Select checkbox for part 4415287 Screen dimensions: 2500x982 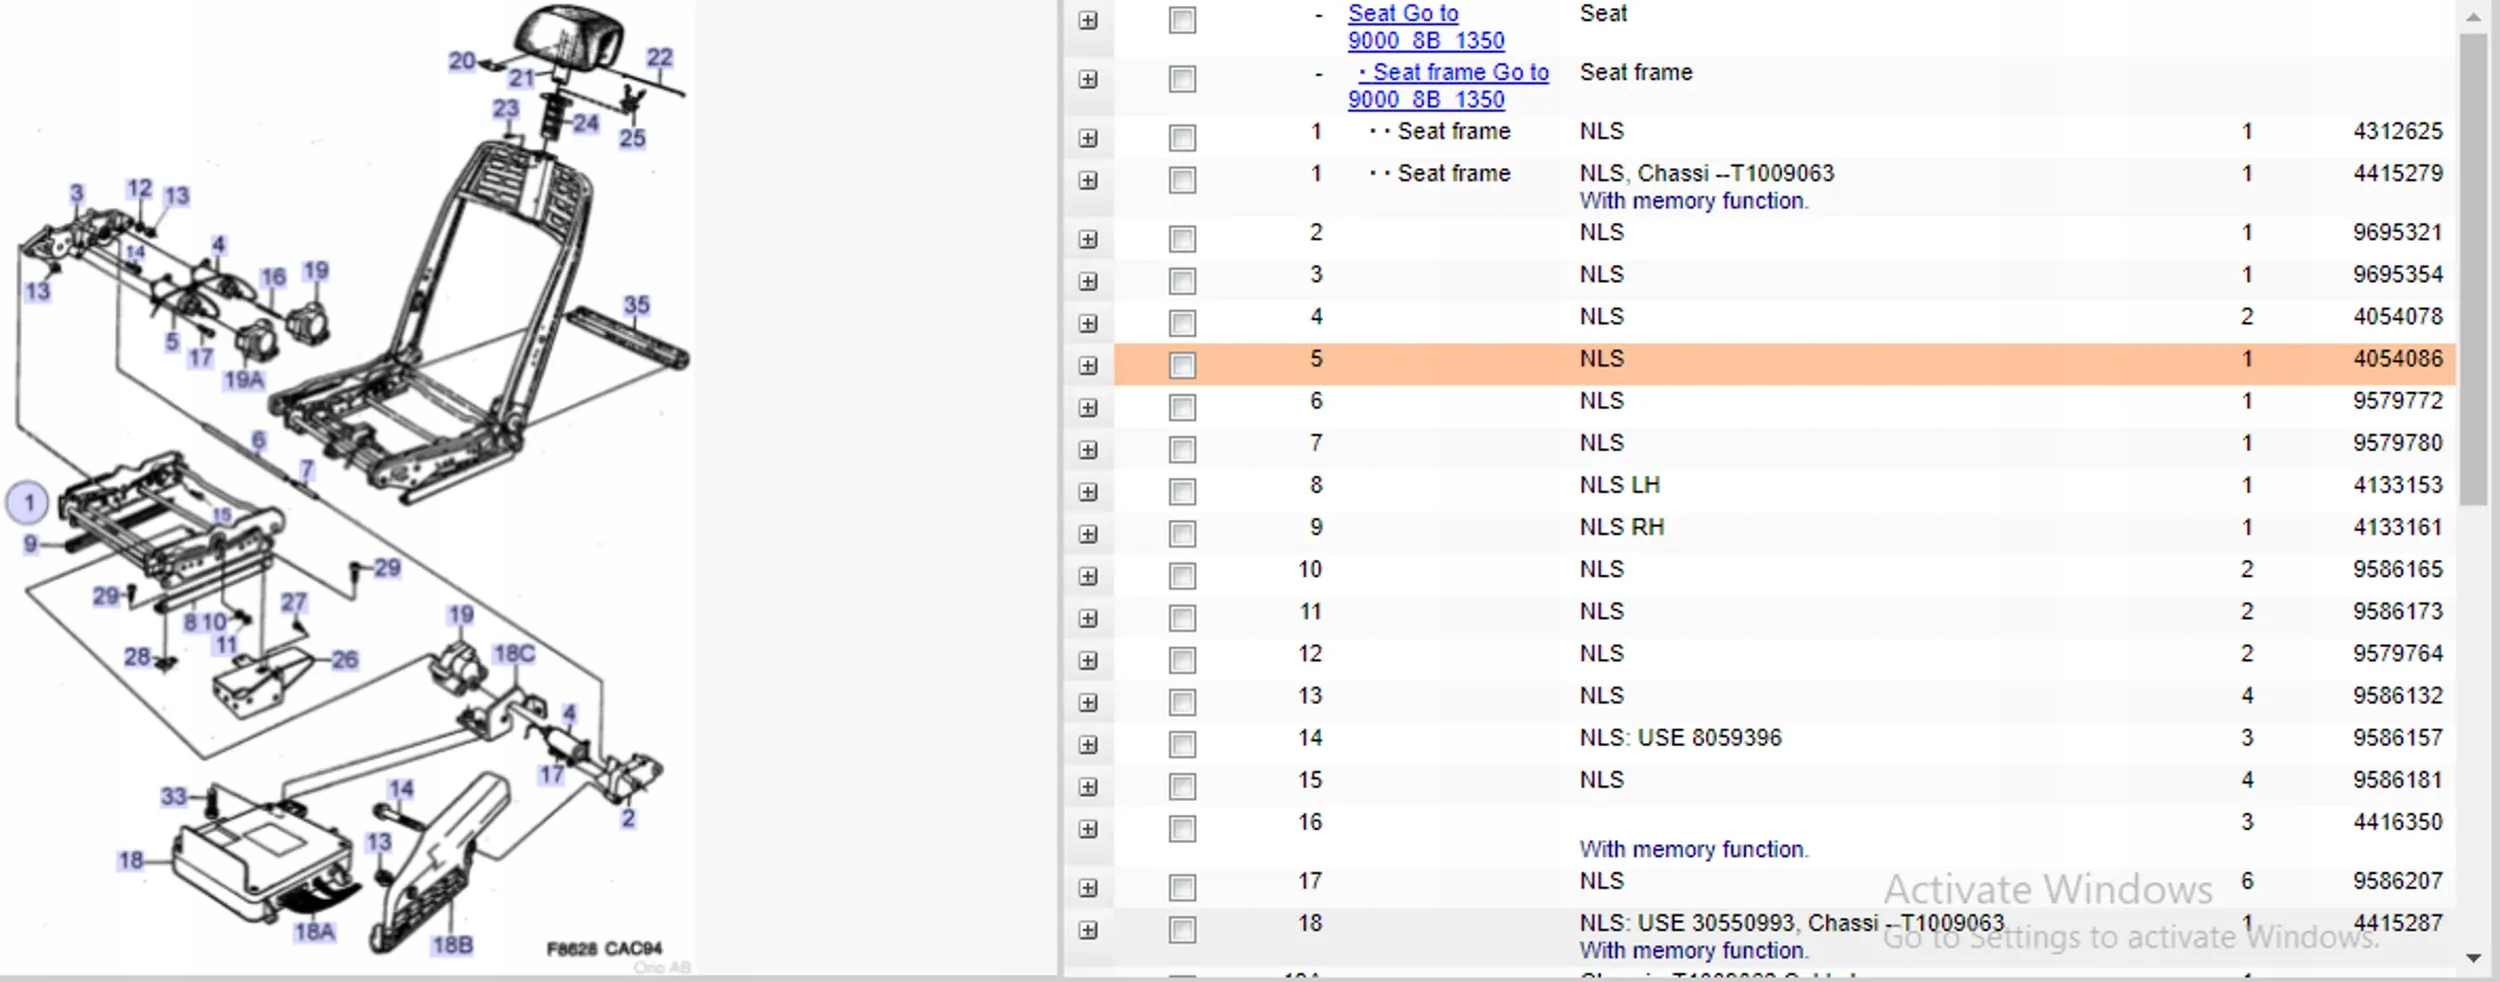[1182, 930]
